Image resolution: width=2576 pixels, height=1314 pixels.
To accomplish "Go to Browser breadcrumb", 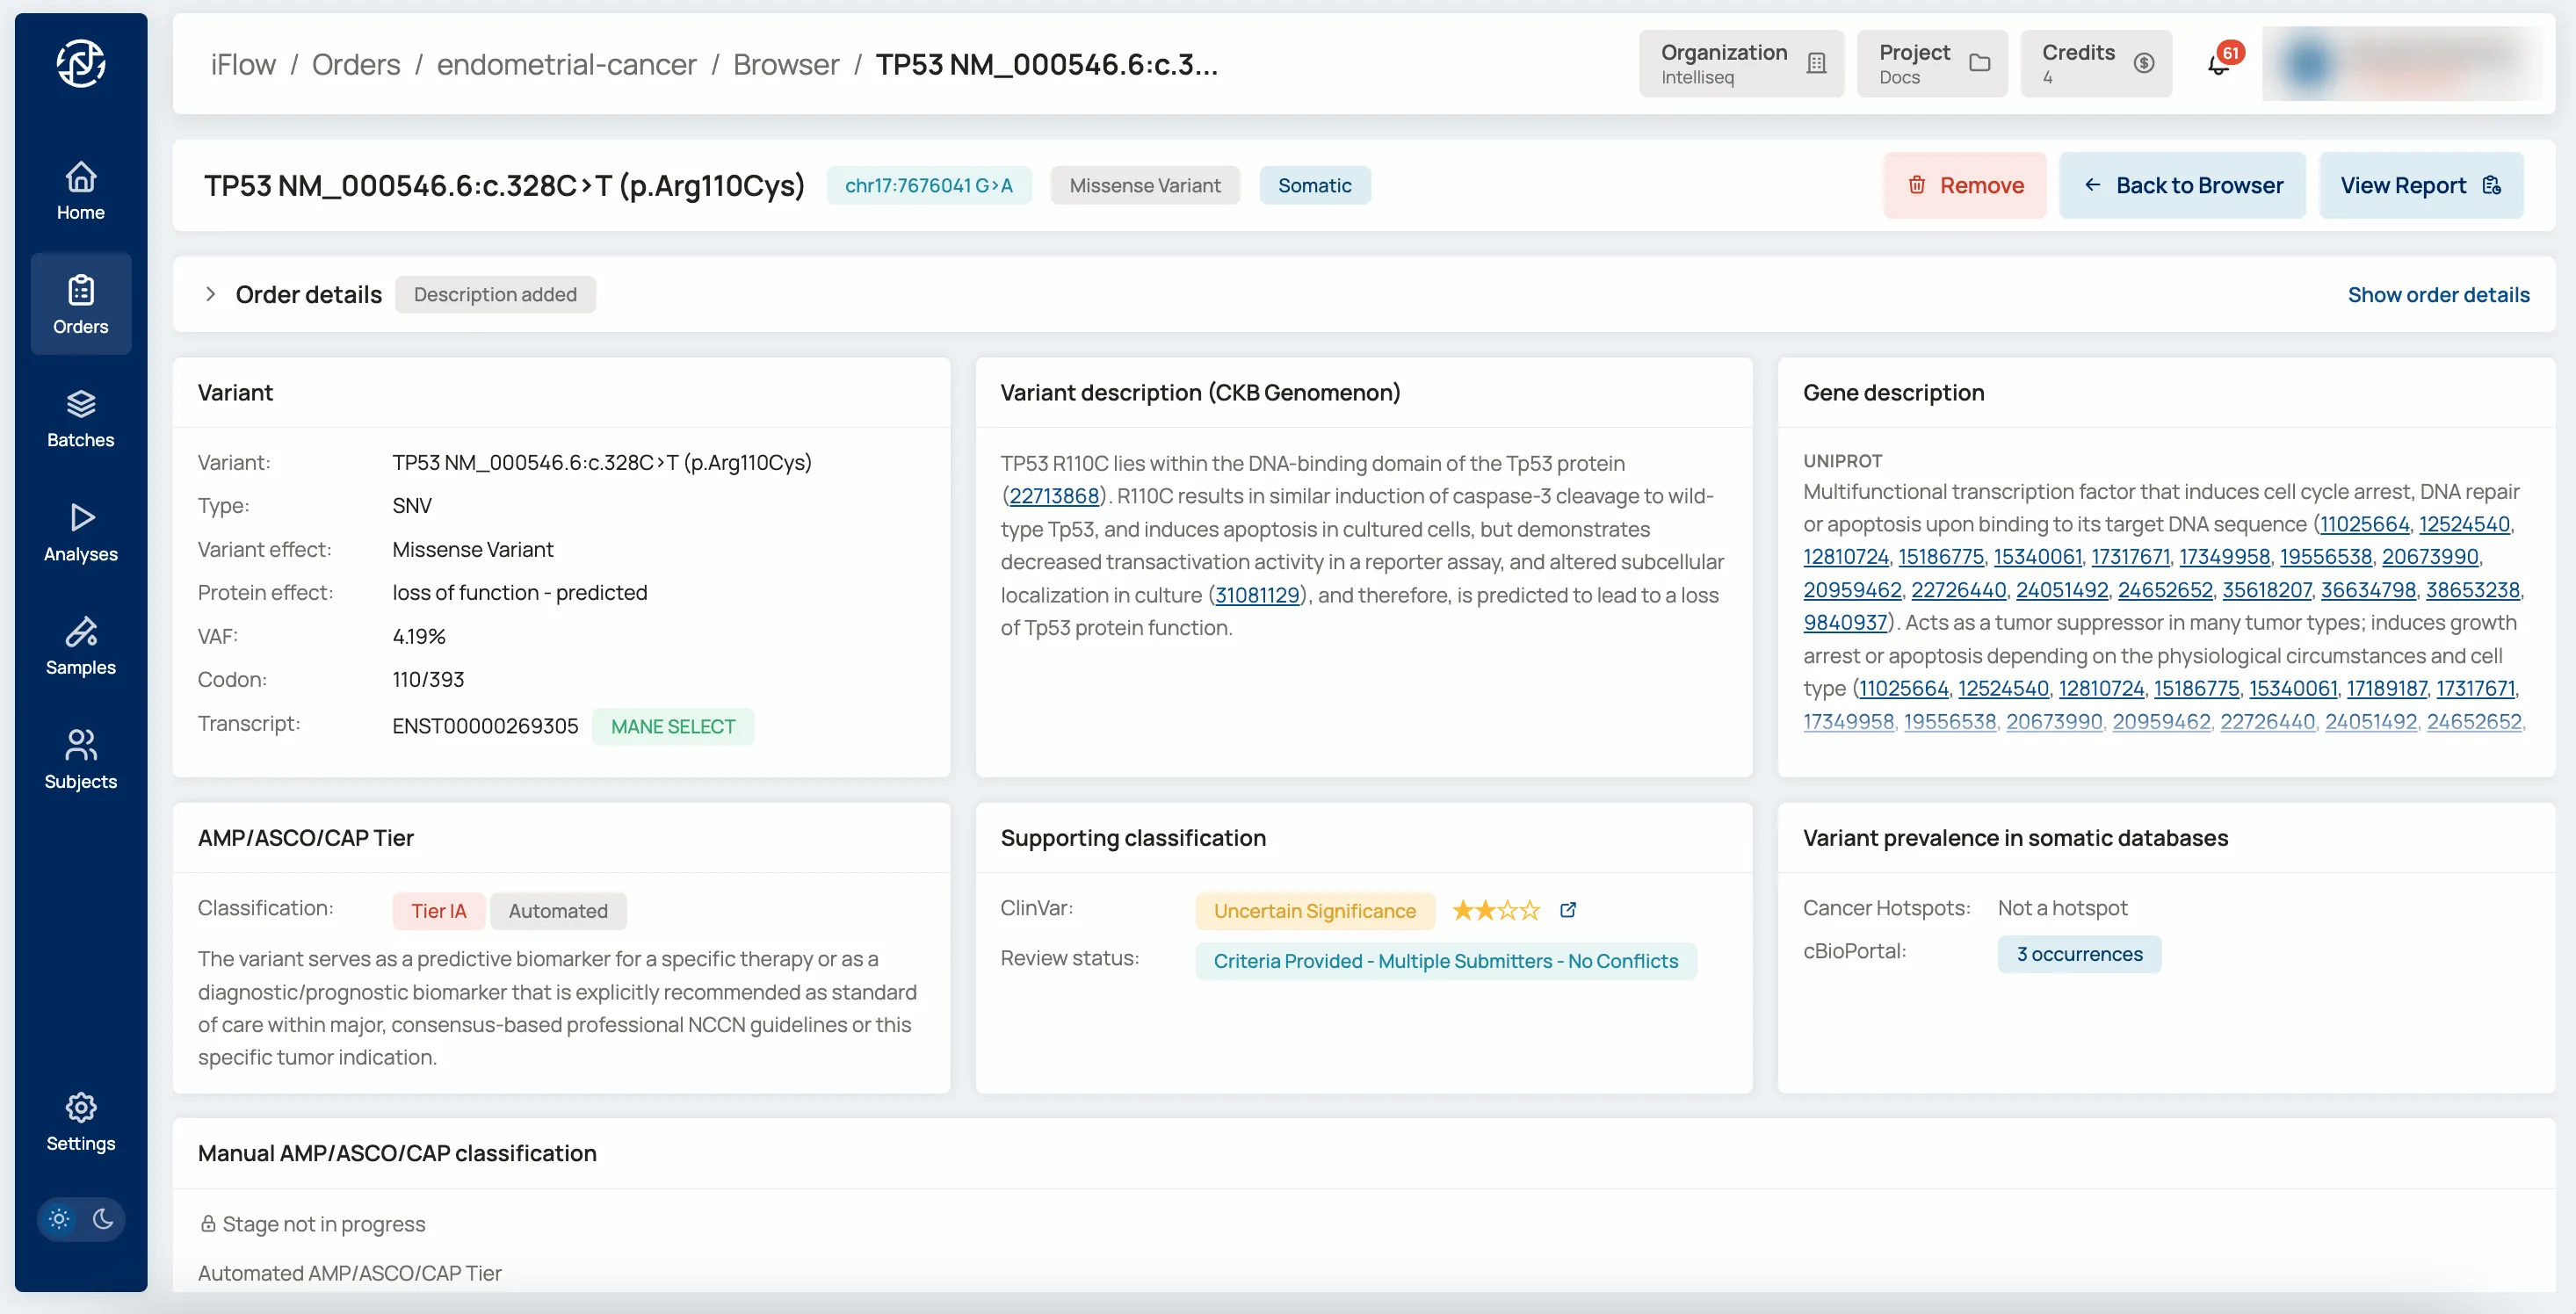I will pos(786,64).
